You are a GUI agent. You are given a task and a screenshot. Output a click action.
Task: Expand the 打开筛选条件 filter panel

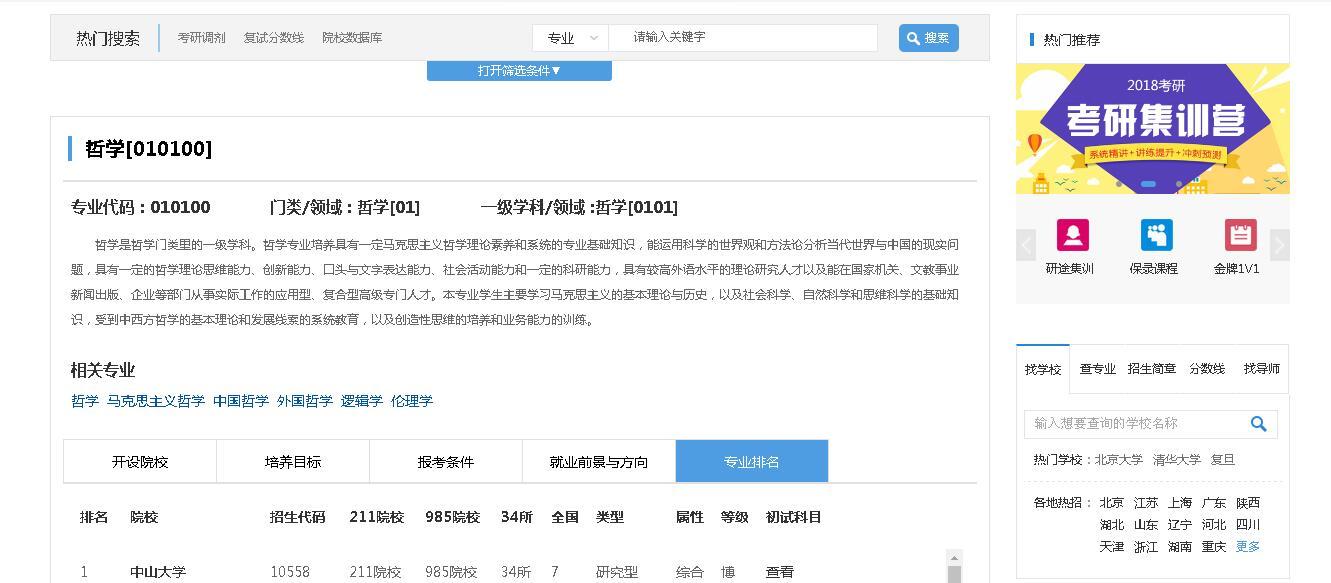click(520, 70)
